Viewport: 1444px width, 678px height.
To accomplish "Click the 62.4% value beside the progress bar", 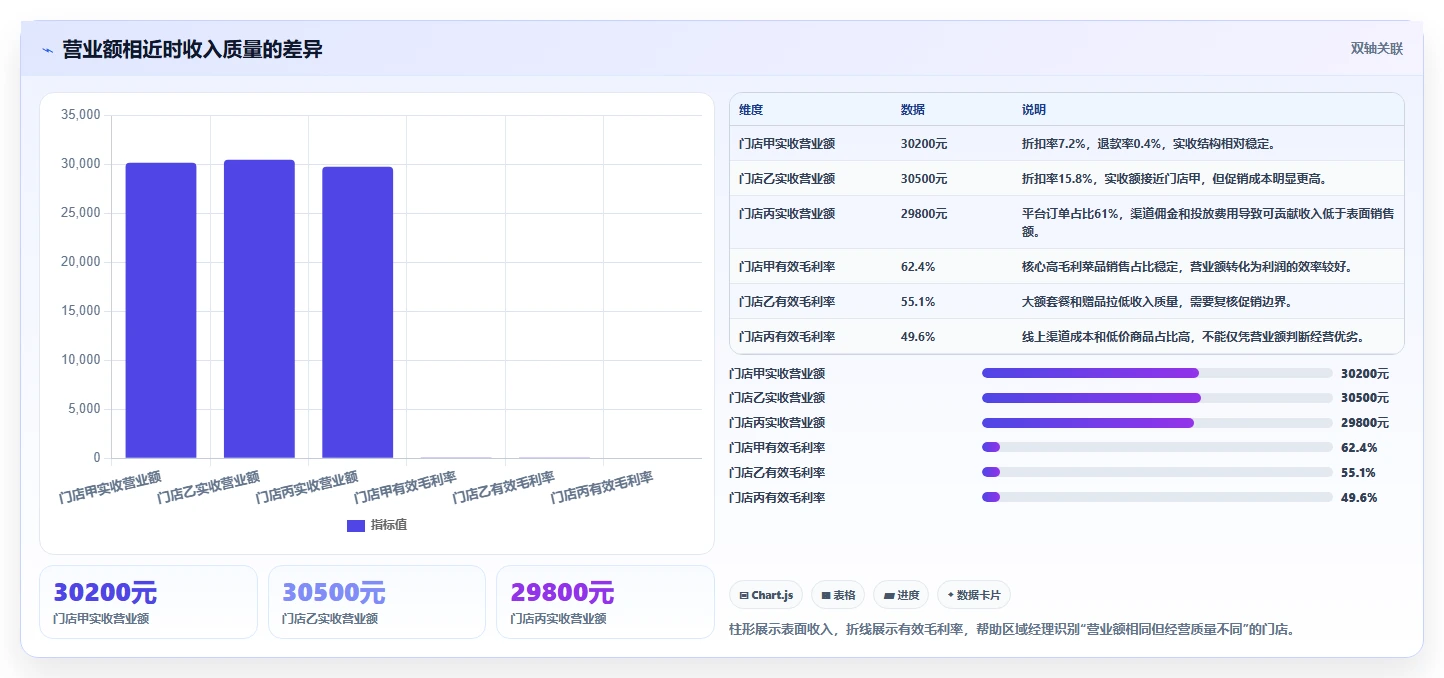I will pos(1359,448).
